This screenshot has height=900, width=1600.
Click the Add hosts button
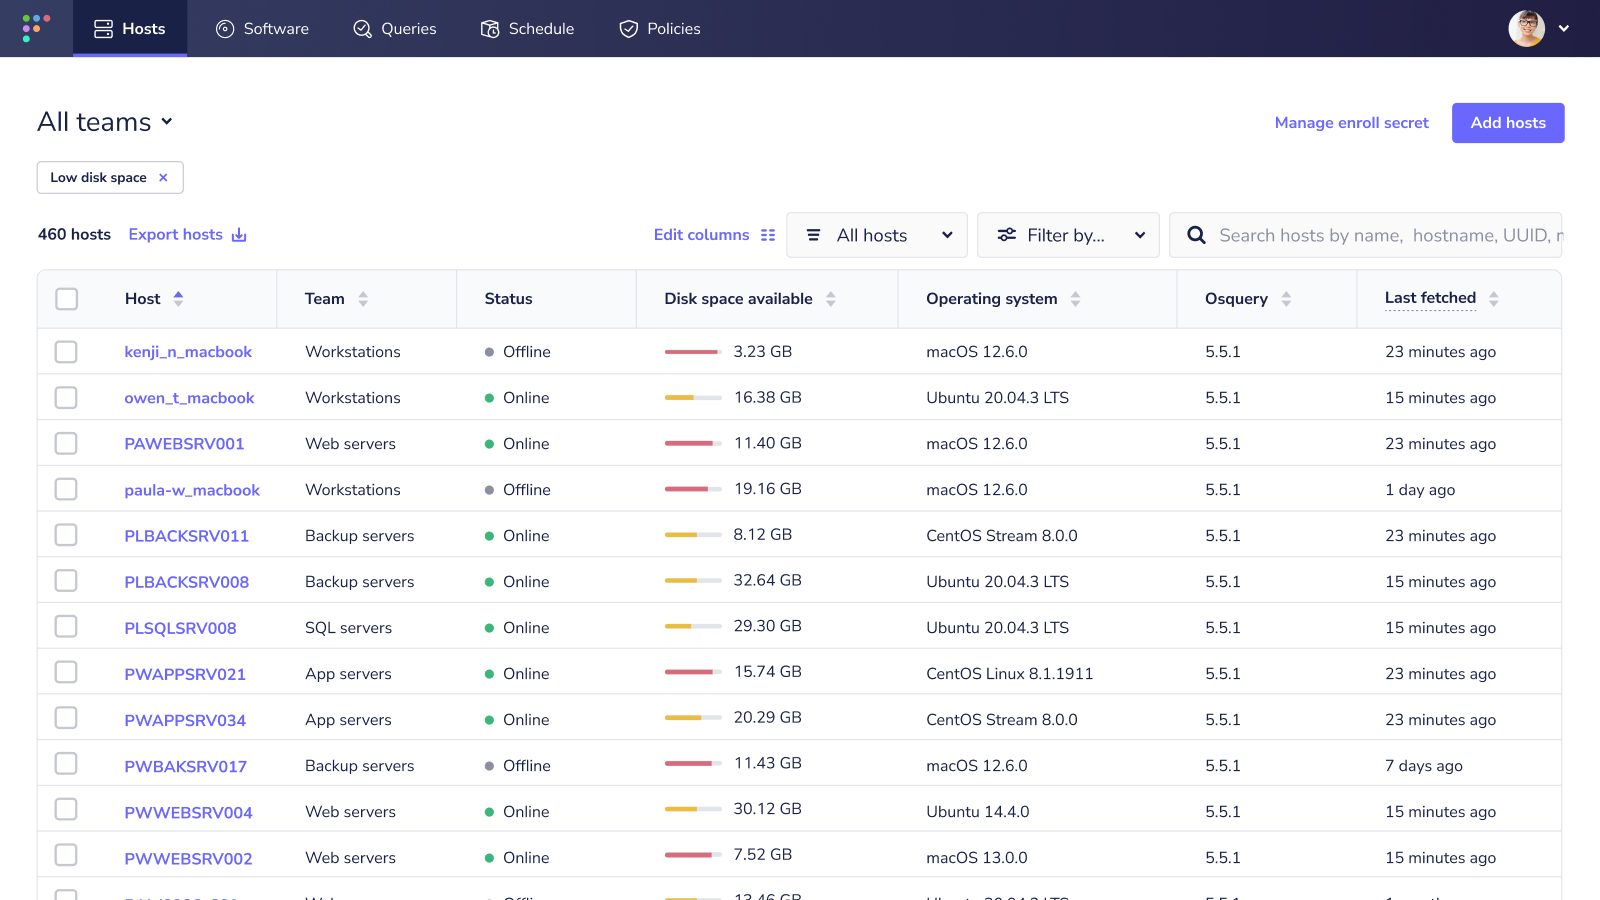click(1508, 123)
